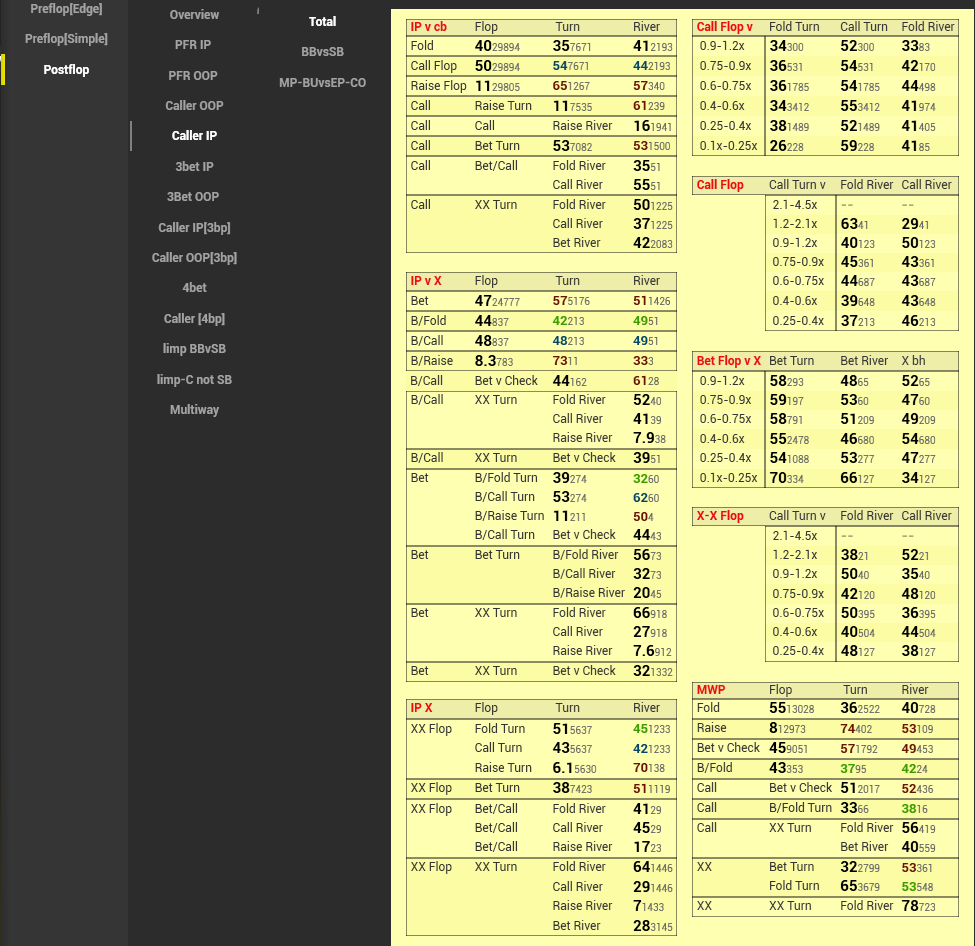
Task: Open the Preflop[Edge] section
Action: pos(66,9)
